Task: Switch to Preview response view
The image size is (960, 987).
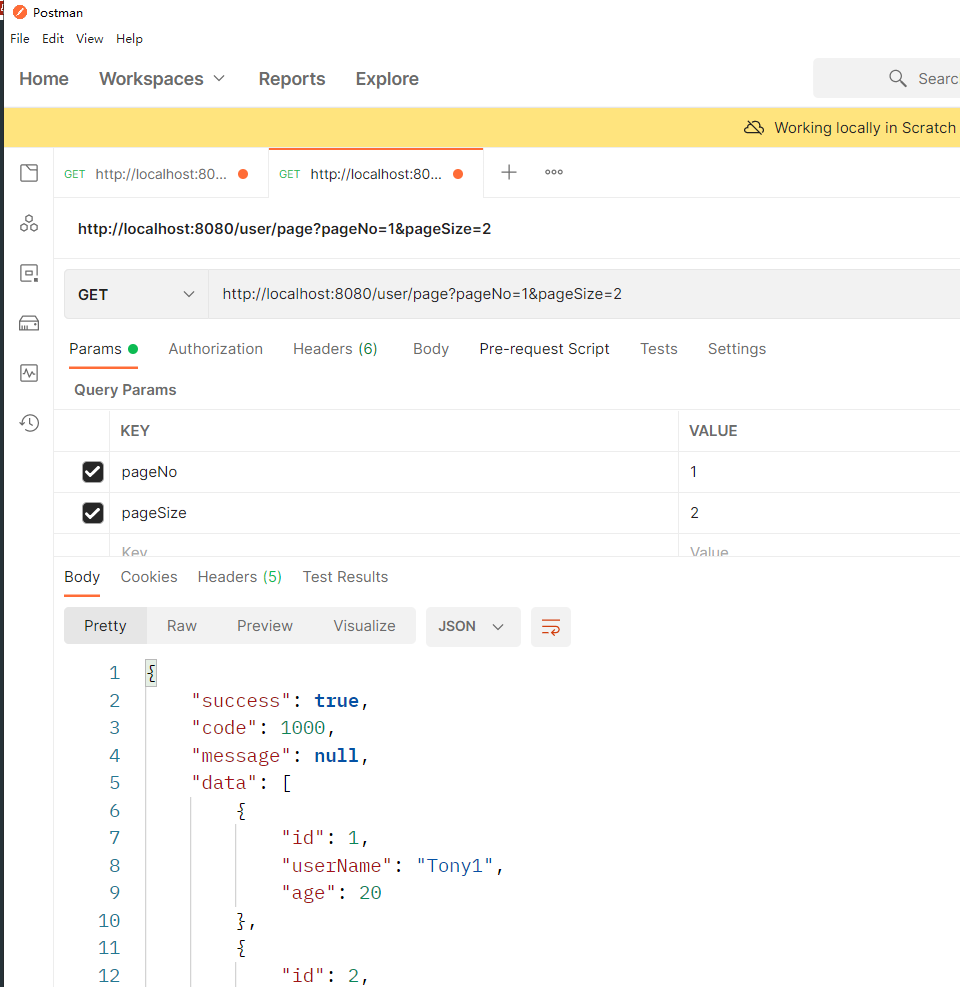Action: 264,626
